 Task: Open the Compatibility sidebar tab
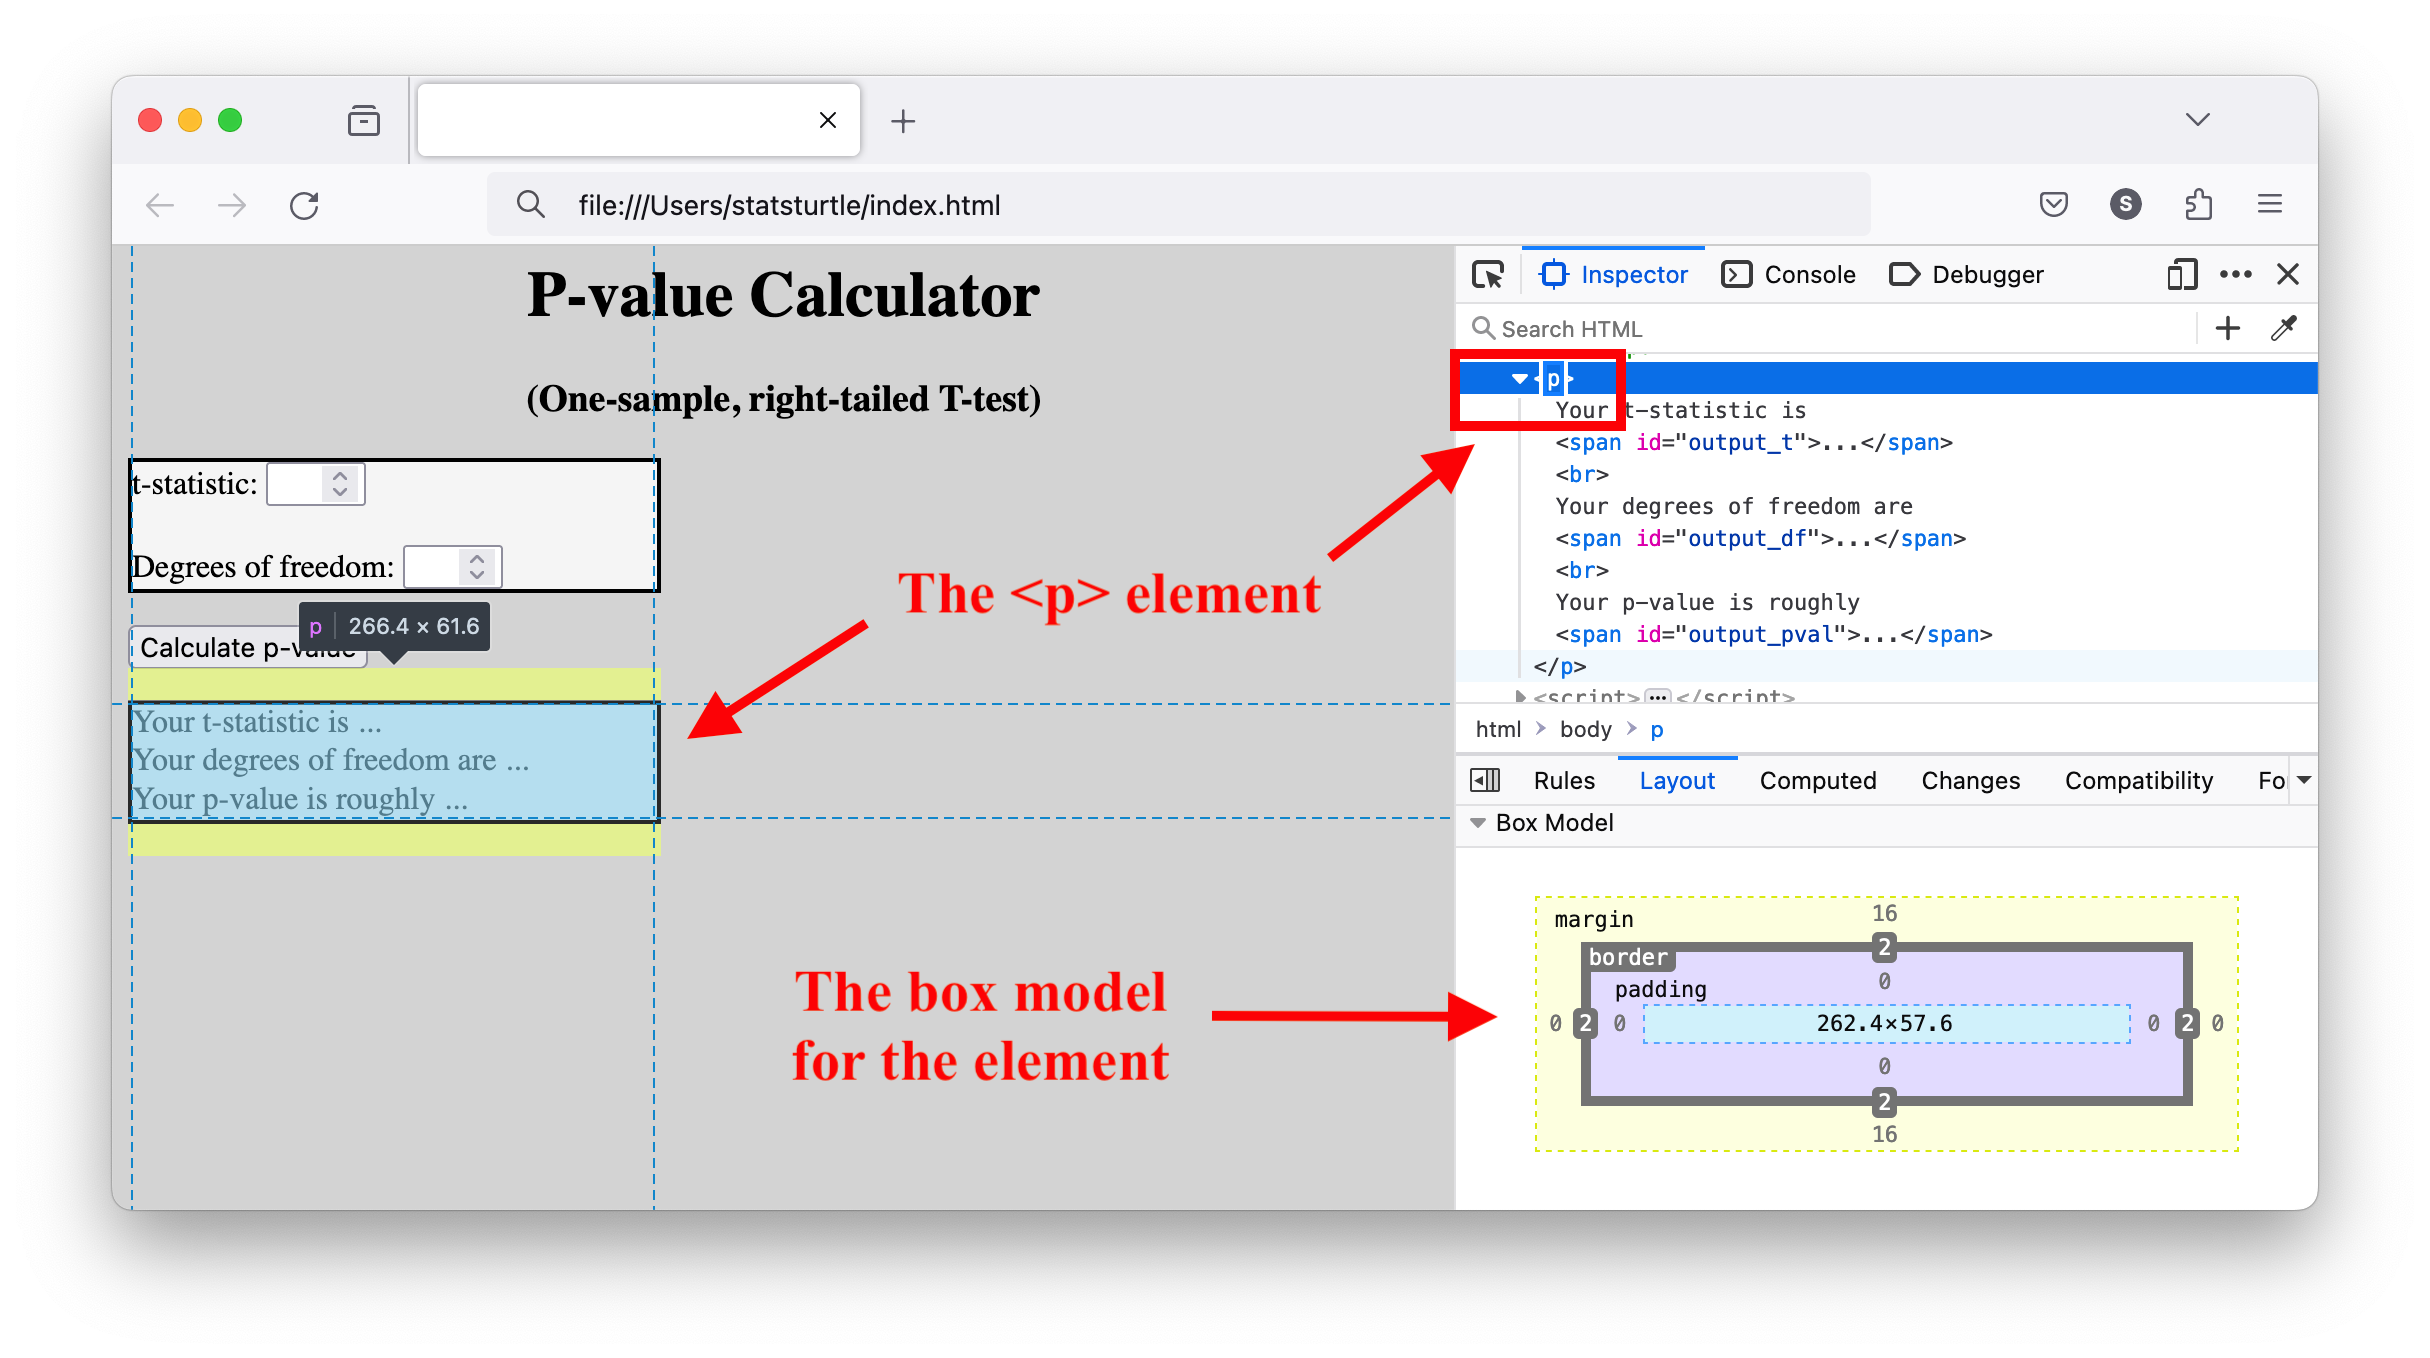click(2139, 781)
